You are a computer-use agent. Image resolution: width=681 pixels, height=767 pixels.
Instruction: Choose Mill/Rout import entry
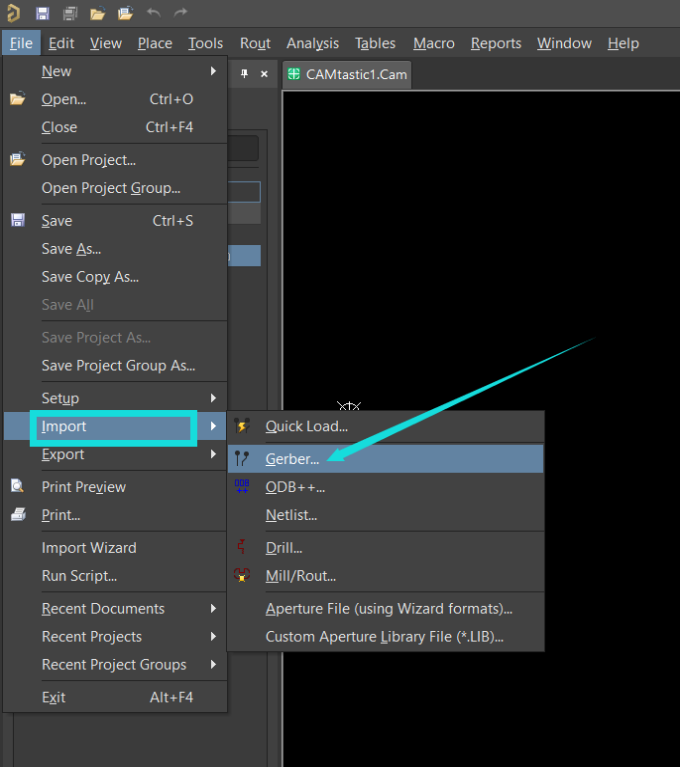coord(300,576)
